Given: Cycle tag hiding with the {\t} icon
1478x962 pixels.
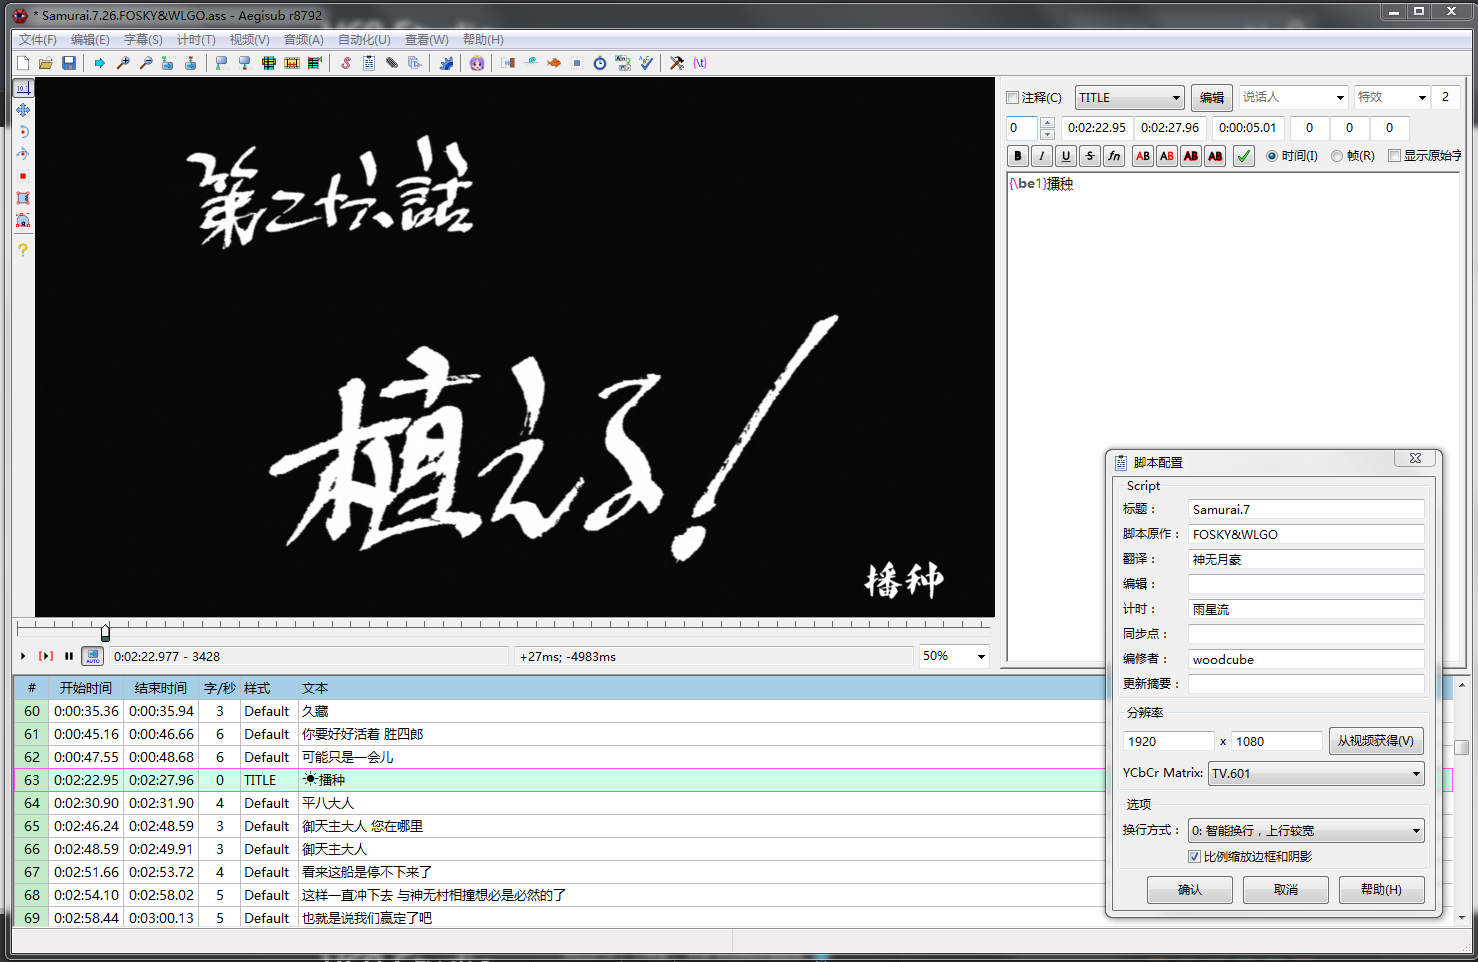Looking at the screenshot, I should [700, 63].
